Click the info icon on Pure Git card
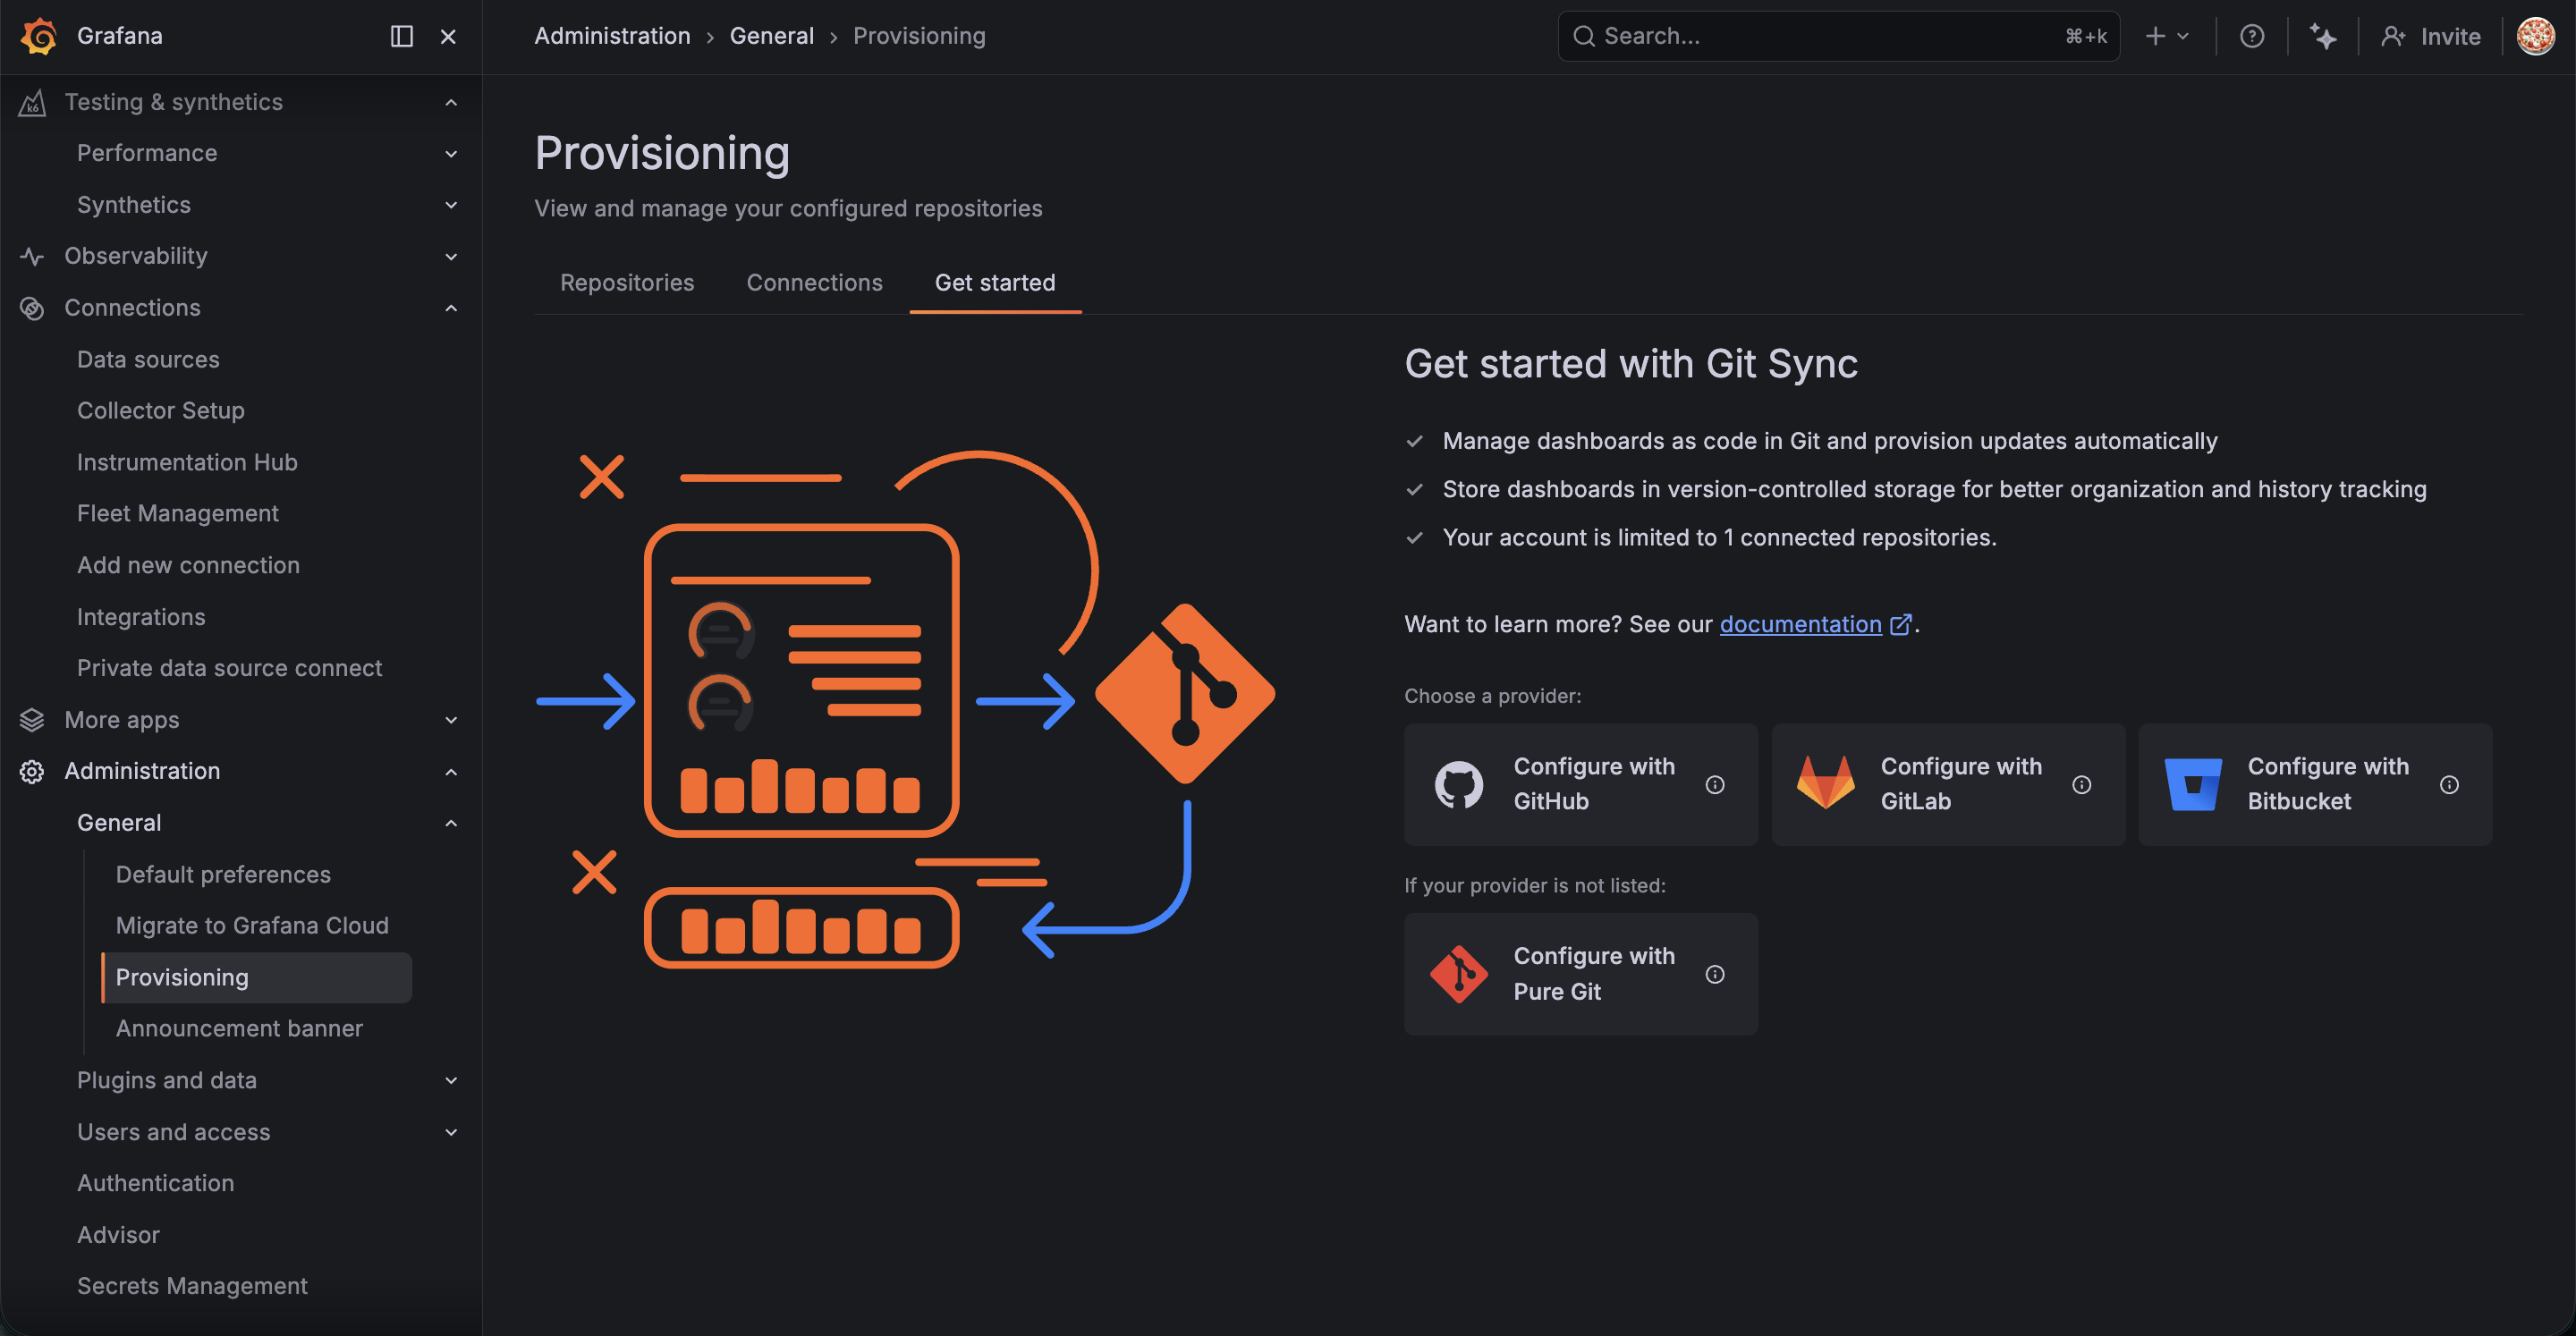Image resolution: width=2576 pixels, height=1336 pixels. 1714,974
